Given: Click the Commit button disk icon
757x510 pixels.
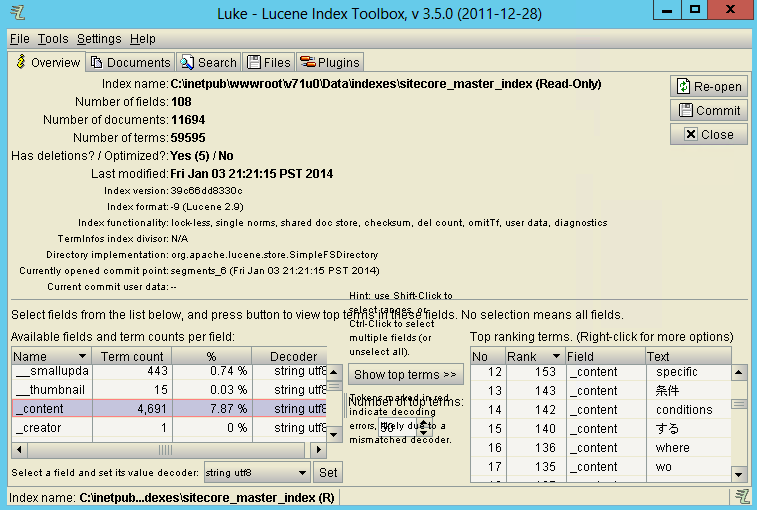Looking at the screenshot, I should [x=686, y=110].
